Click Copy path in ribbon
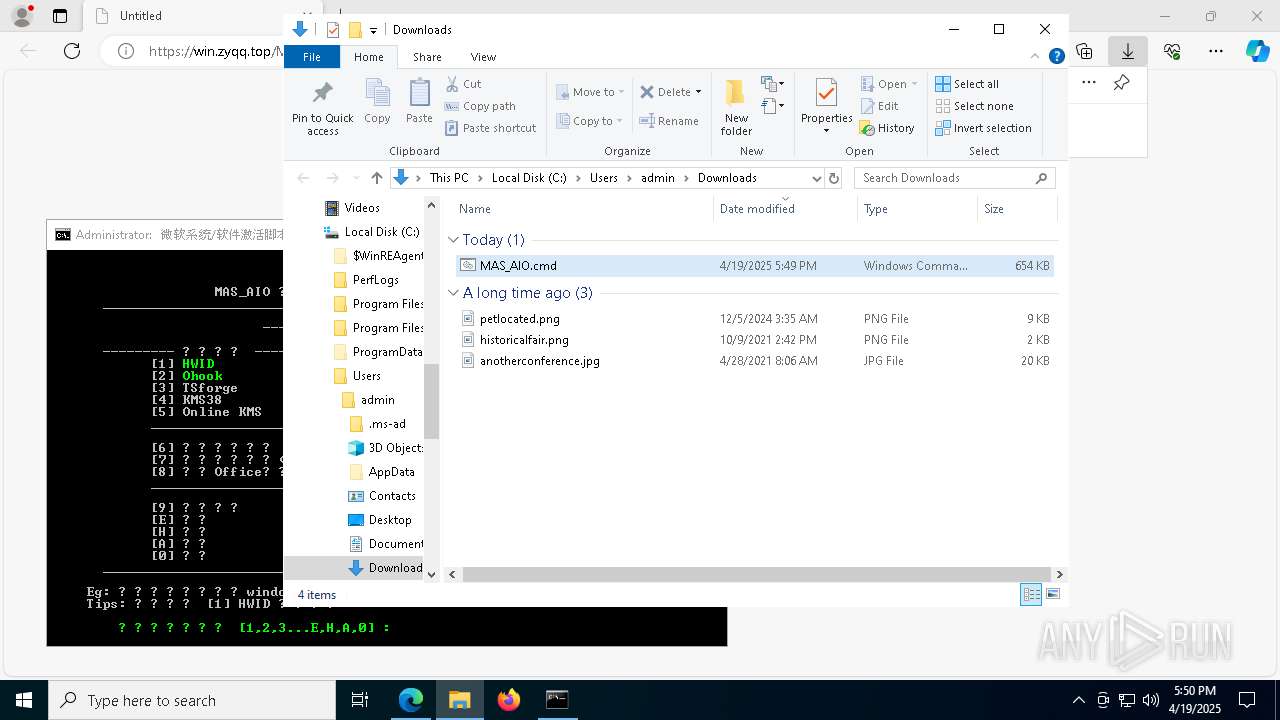The width and height of the screenshot is (1280, 720). (480, 106)
